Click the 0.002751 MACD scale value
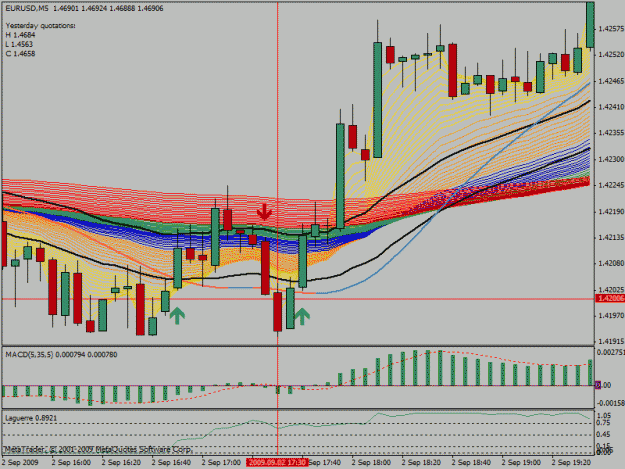The width and height of the screenshot is (625, 469). pyautogui.click(x=611, y=352)
